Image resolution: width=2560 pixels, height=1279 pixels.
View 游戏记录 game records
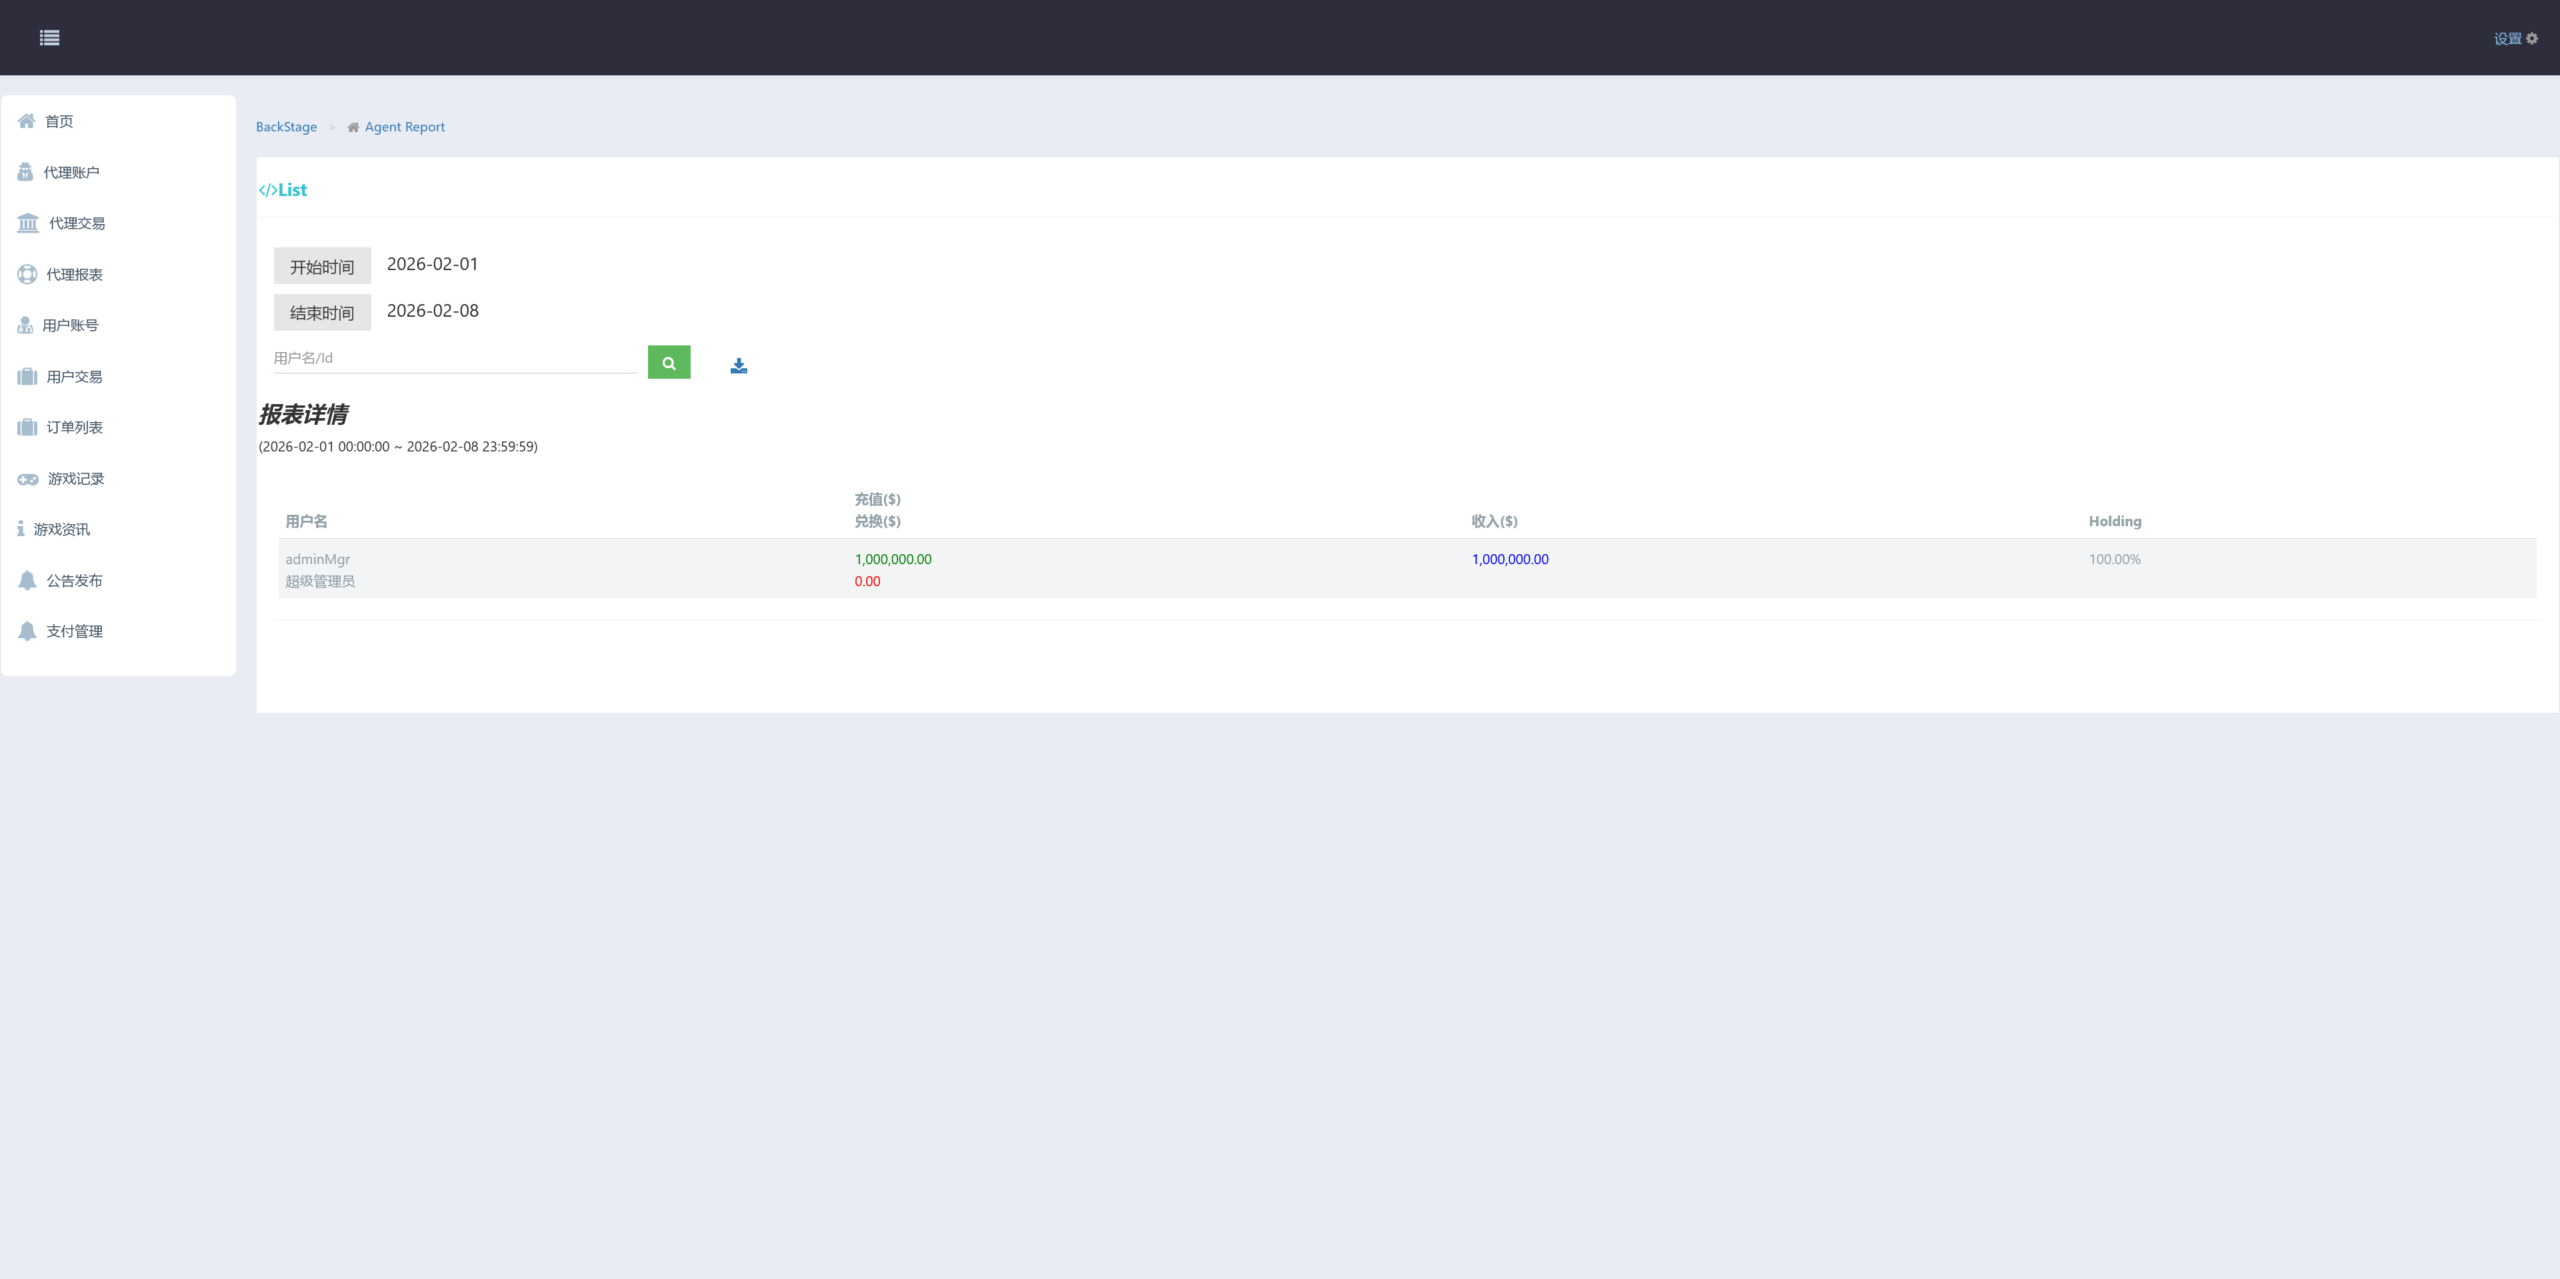(75, 479)
